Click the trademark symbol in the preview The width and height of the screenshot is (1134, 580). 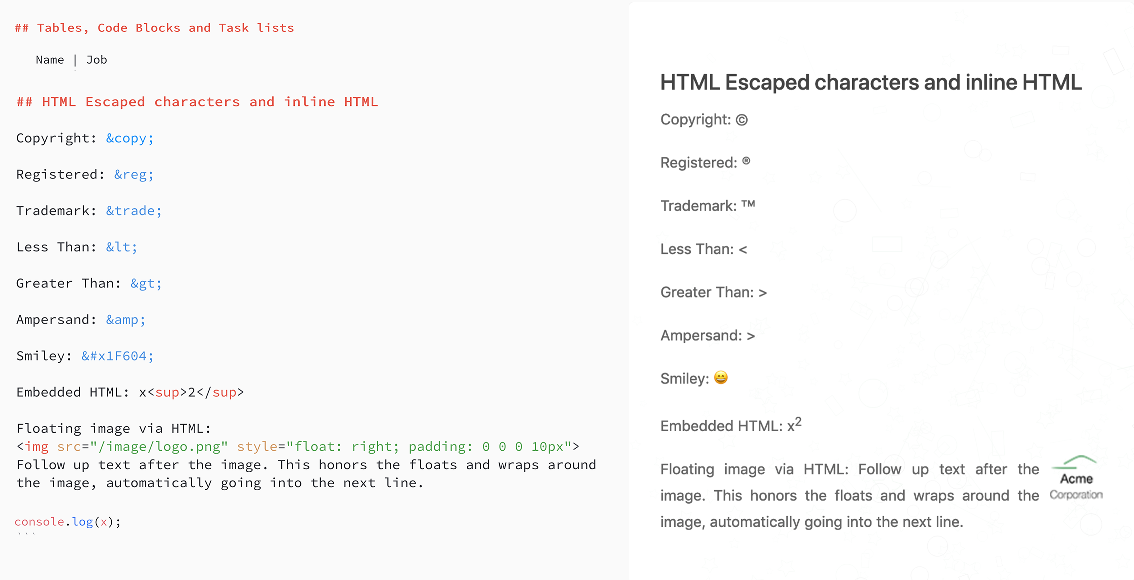[x=748, y=205]
